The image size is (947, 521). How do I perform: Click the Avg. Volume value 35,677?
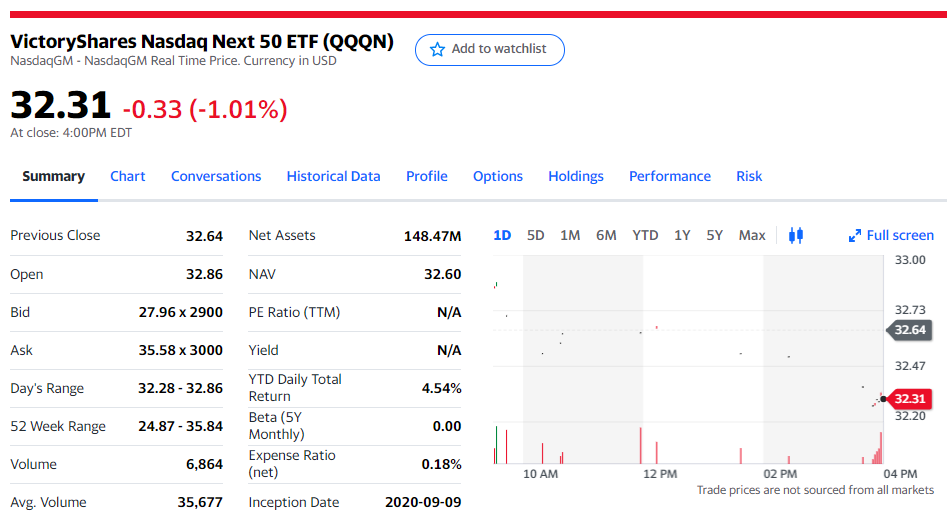[x=200, y=502]
